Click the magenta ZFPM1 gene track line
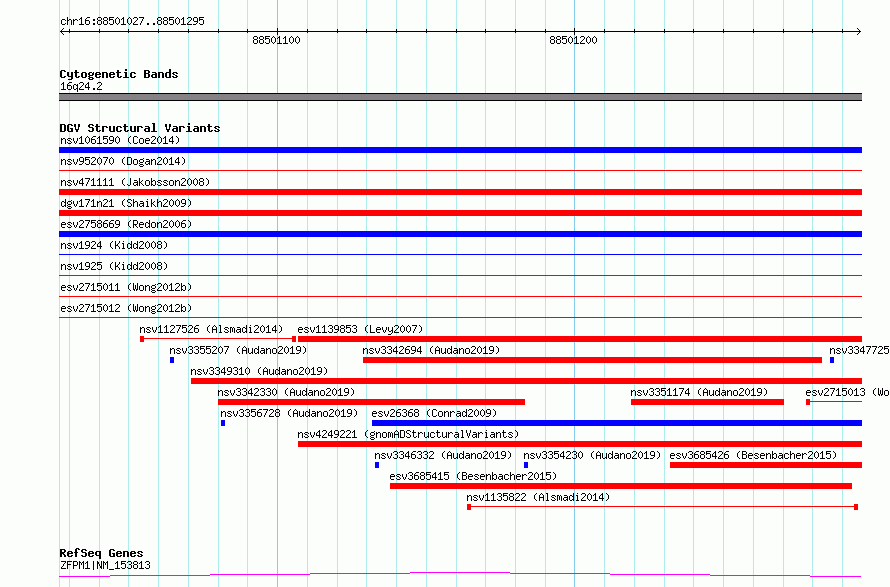890x587 pixels. pos(460,575)
